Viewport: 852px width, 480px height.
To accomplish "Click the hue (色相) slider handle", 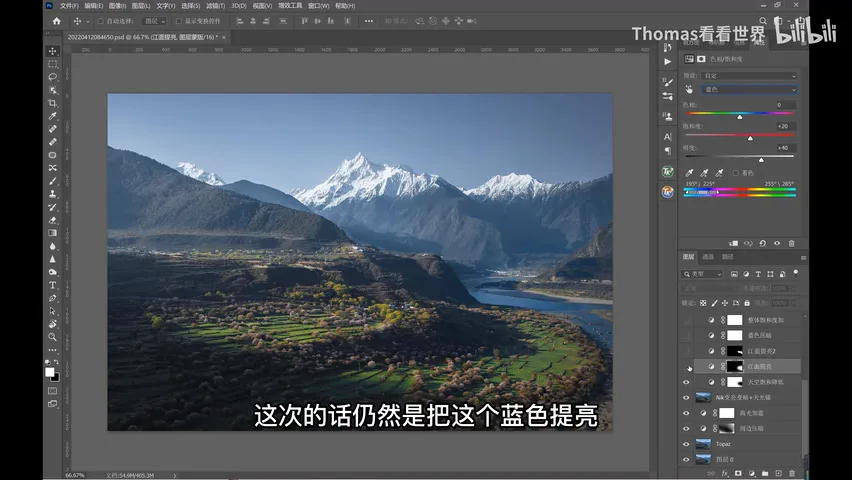I will click(740, 117).
